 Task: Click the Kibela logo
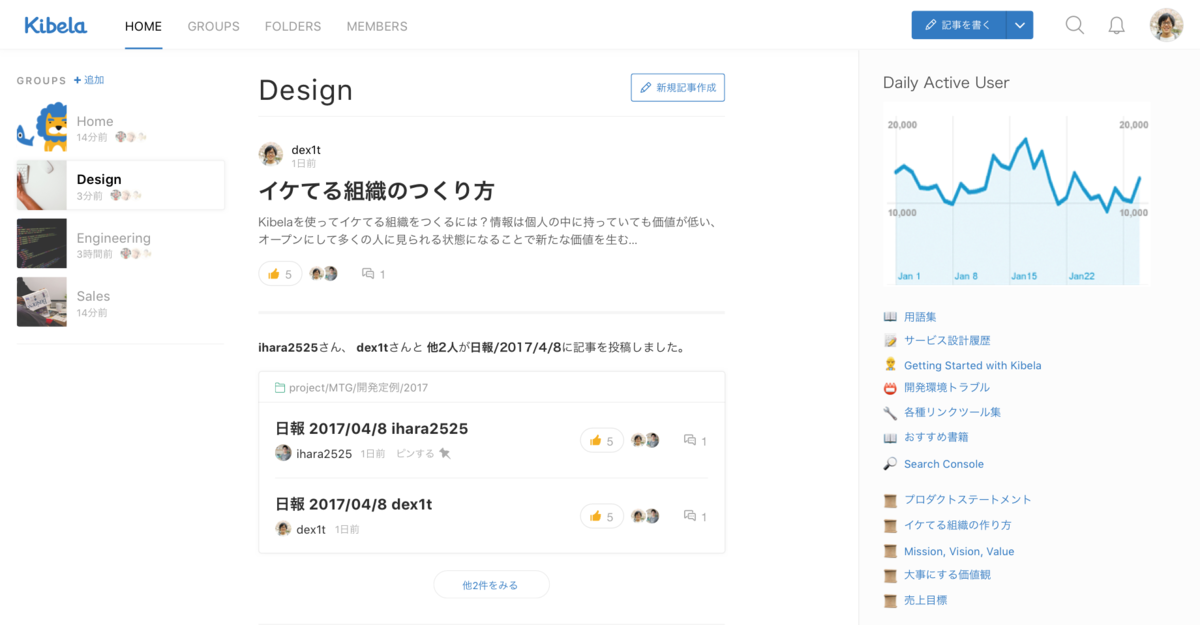click(x=55, y=25)
